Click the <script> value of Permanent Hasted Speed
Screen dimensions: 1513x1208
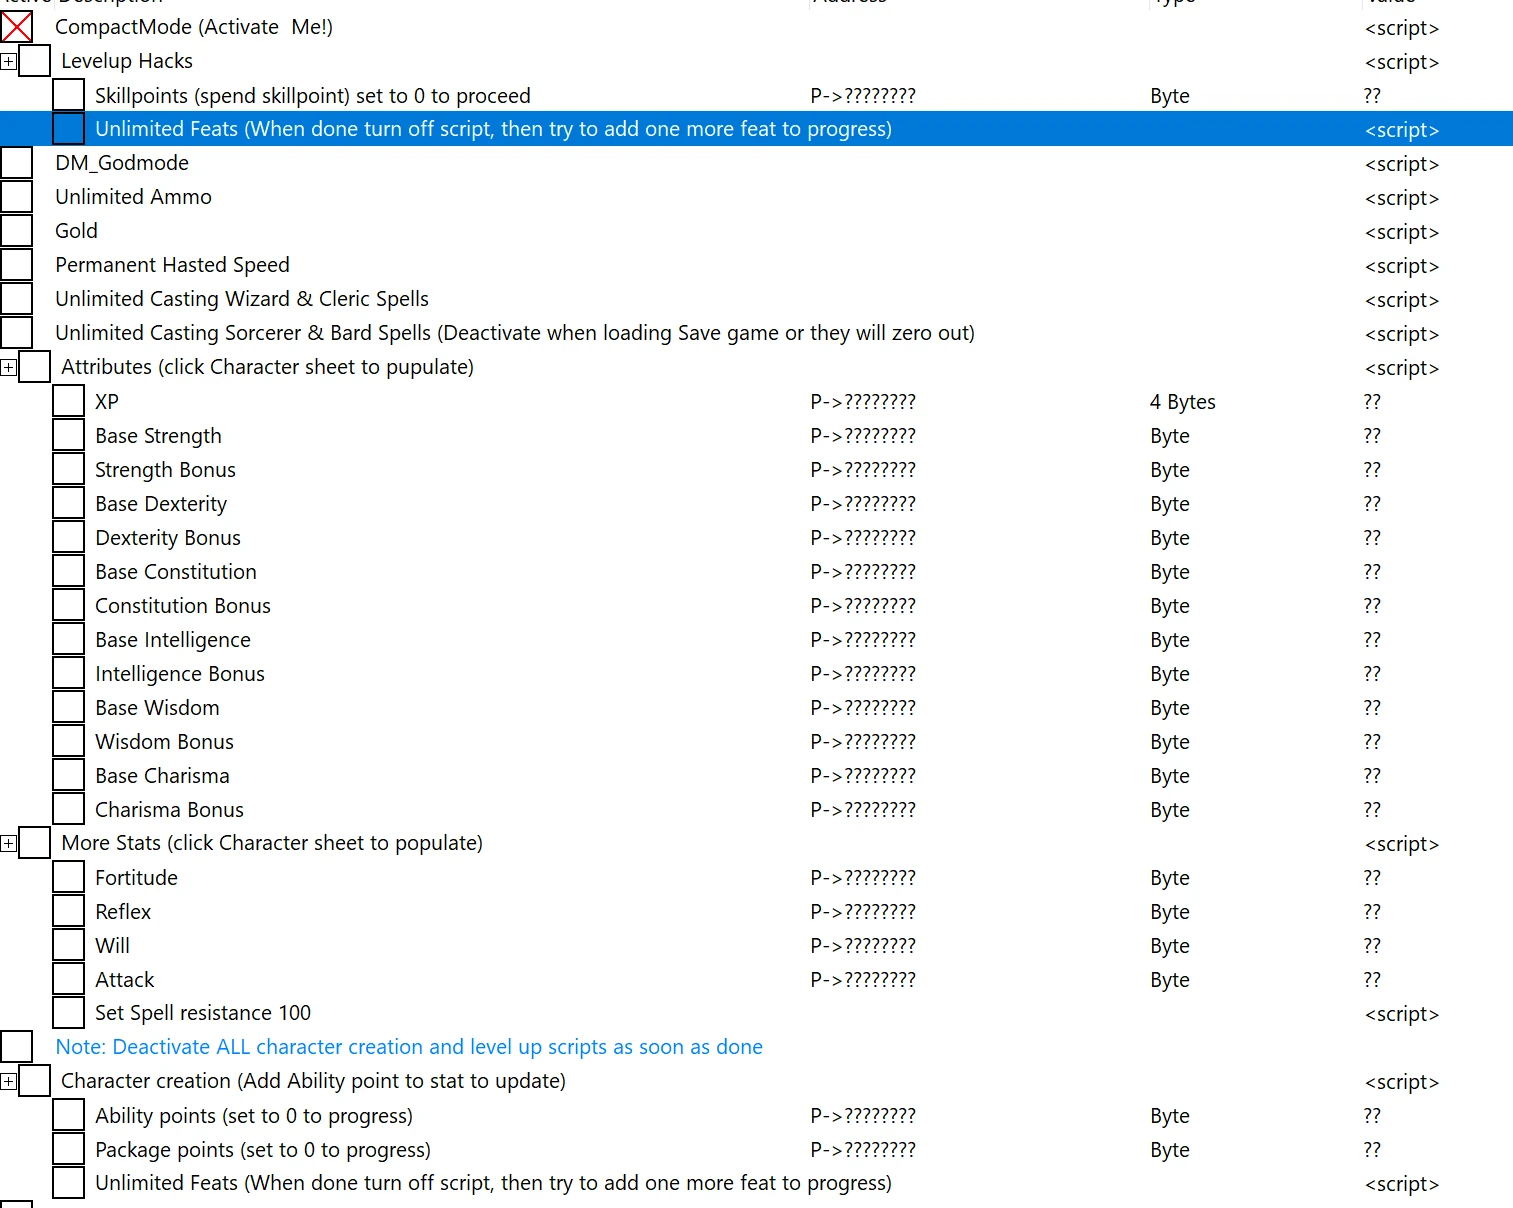(1402, 266)
